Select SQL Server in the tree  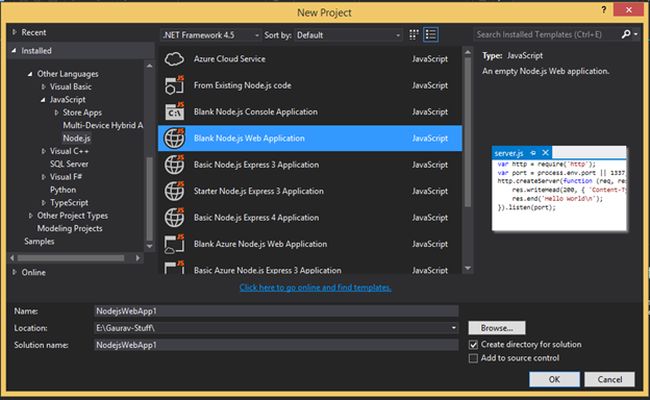(69, 164)
